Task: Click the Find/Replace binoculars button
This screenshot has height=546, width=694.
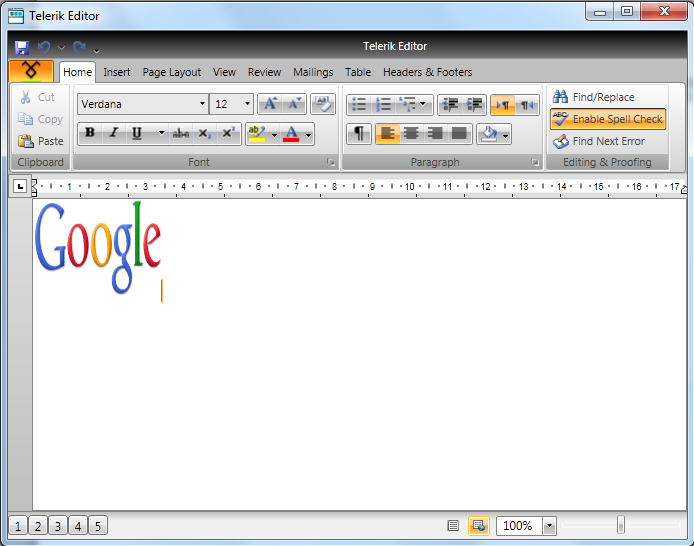Action: point(594,97)
